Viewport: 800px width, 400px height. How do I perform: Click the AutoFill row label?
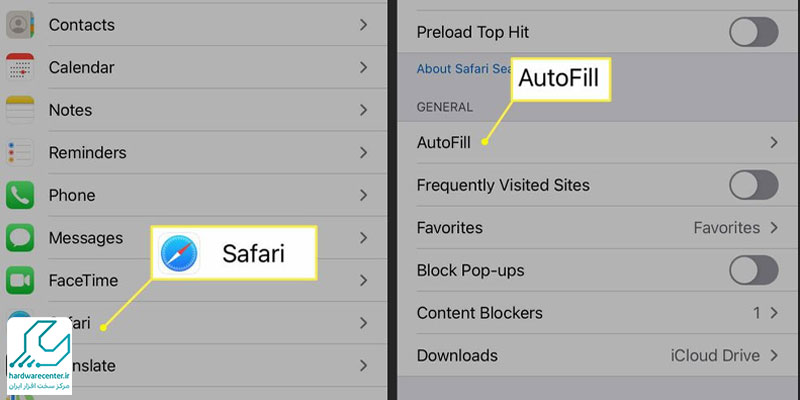tap(443, 142)
